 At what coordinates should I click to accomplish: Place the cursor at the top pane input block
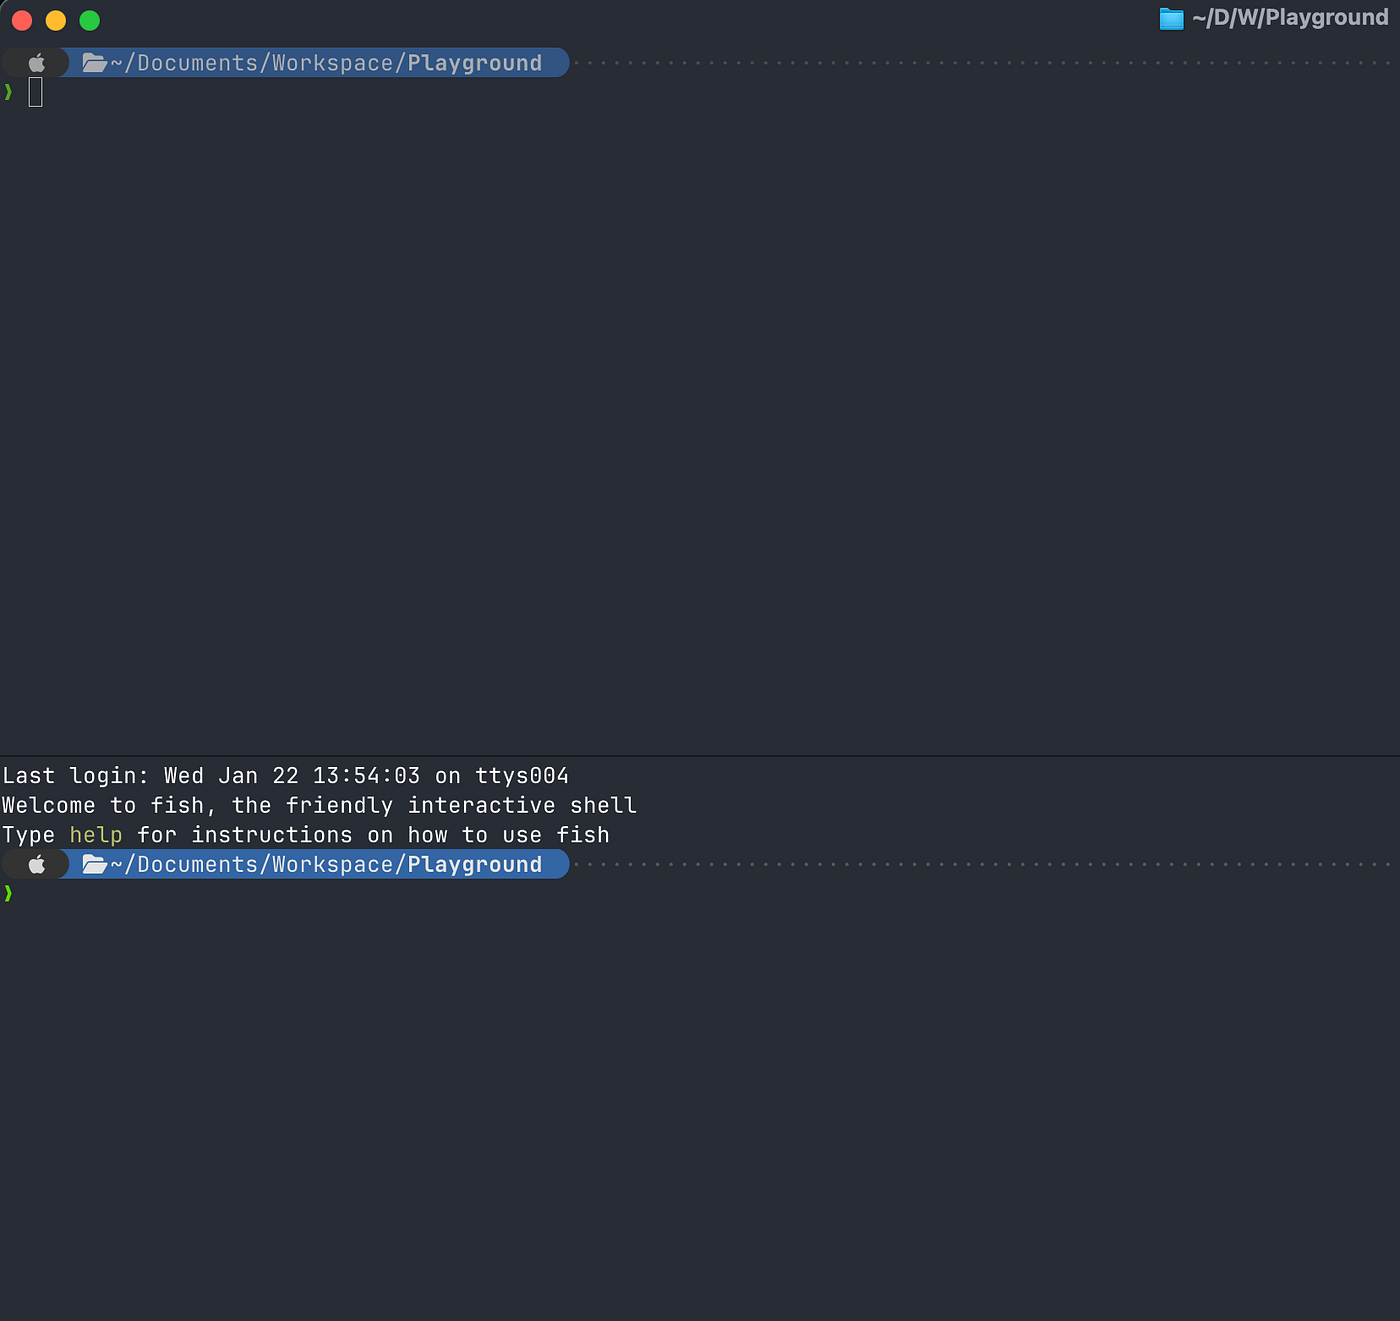[36, 92]
